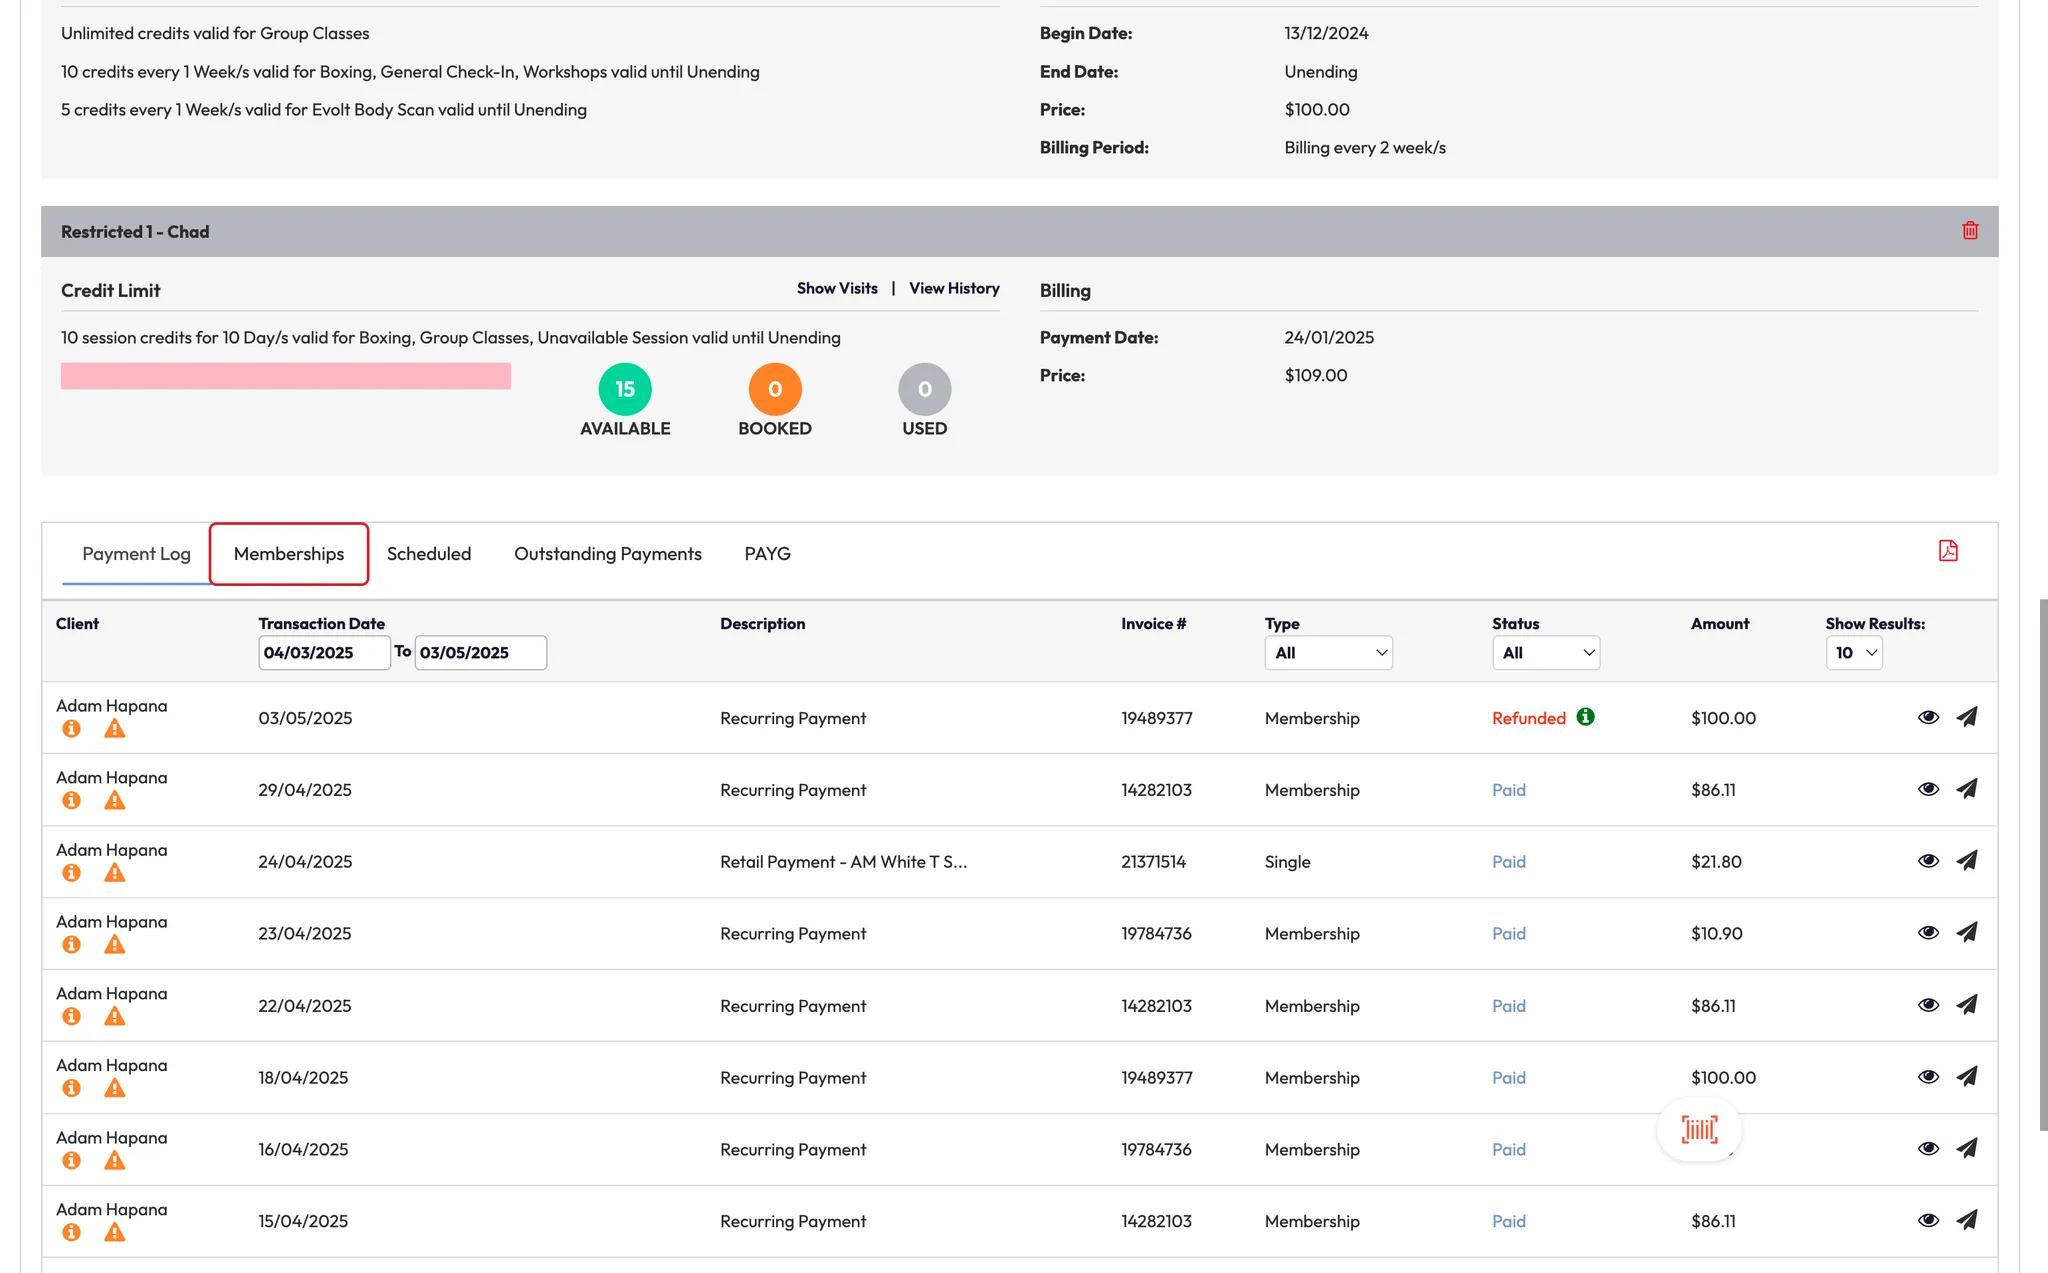Open the Outstanding Payments tab
Viewport: 2048px width, 1273px height.
607,554
